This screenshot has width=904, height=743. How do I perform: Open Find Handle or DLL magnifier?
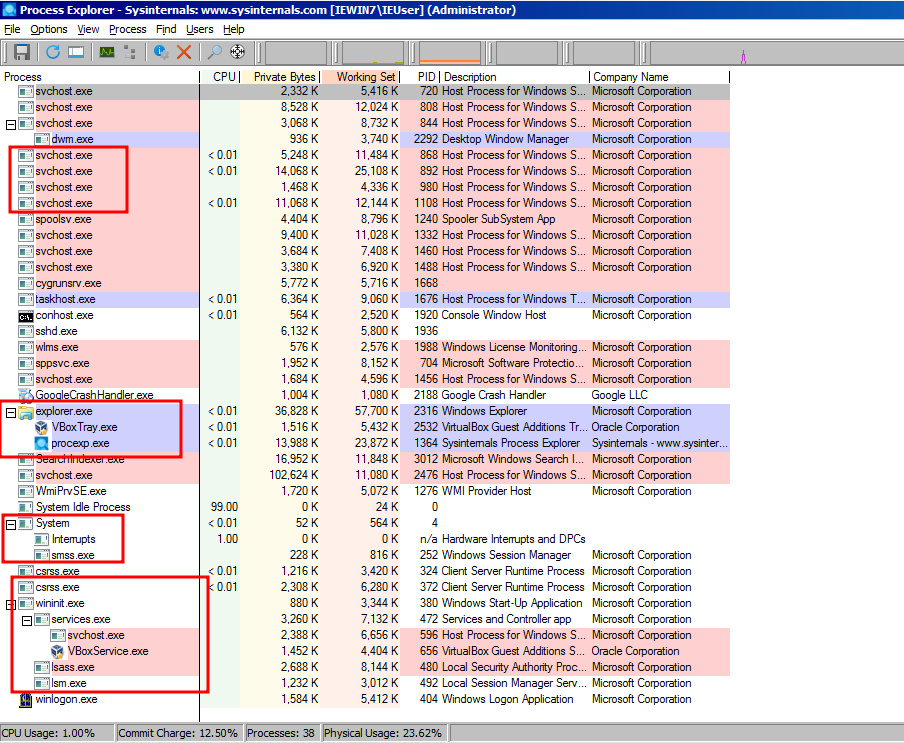pyautogui.click(x=214, y=52)
